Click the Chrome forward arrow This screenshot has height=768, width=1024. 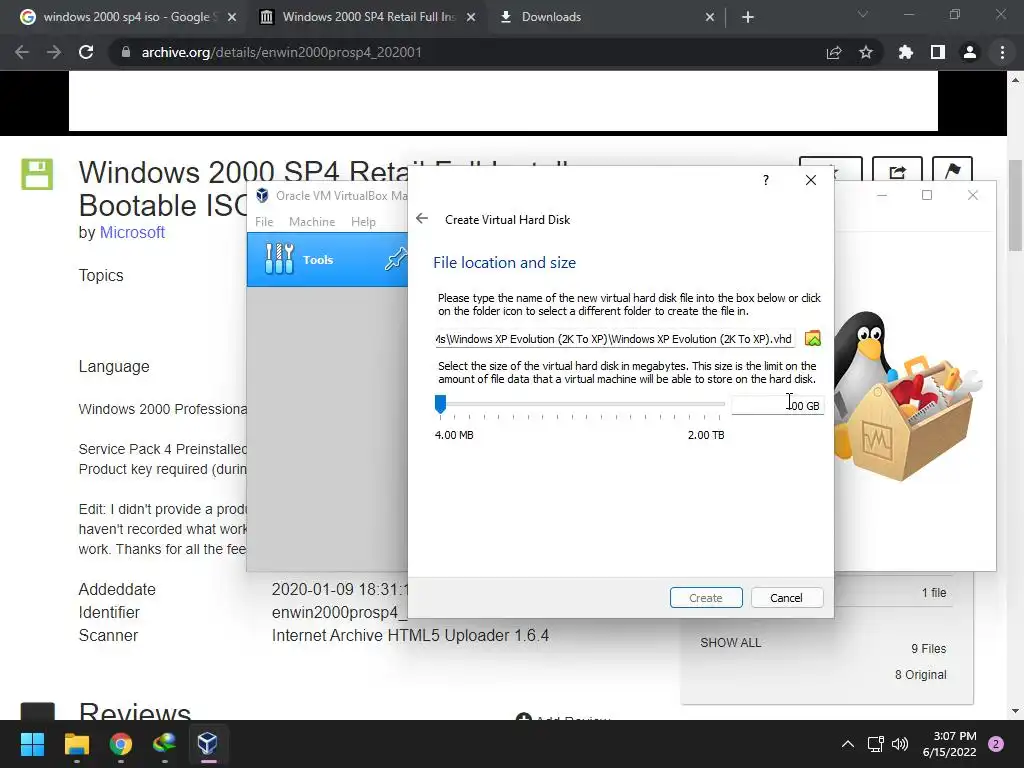[54, 52]
